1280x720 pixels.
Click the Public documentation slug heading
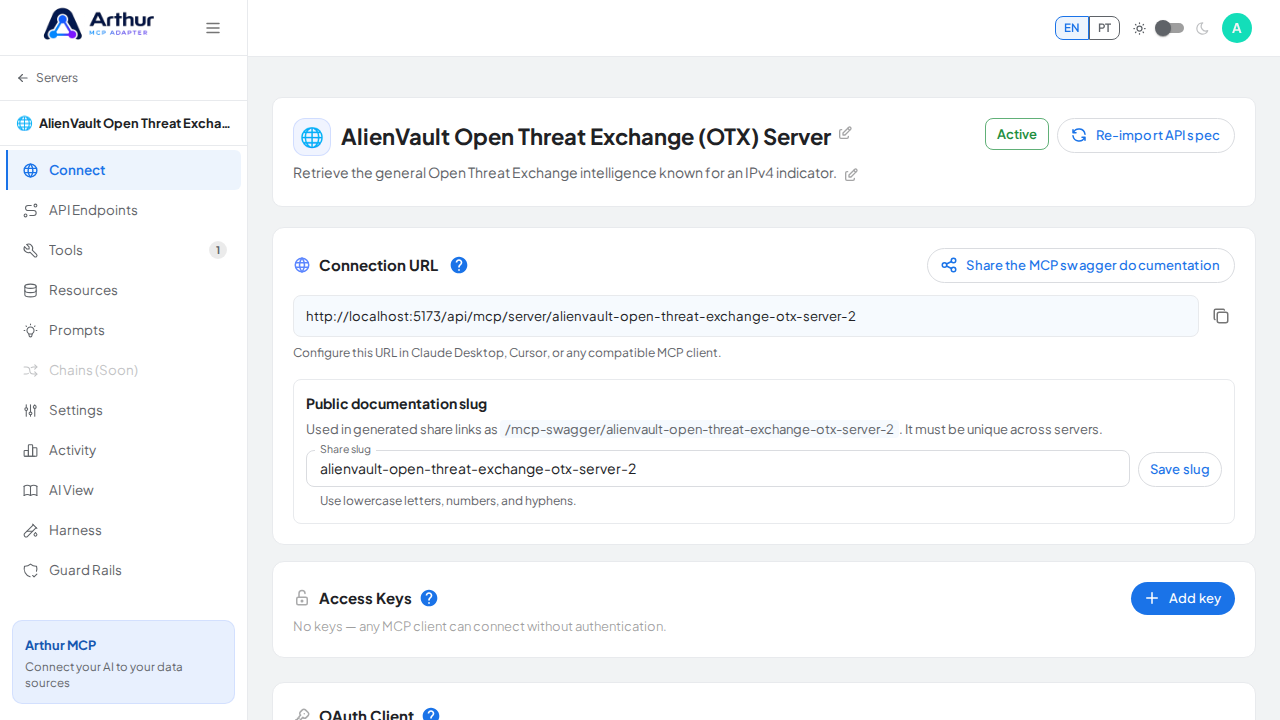396,404
